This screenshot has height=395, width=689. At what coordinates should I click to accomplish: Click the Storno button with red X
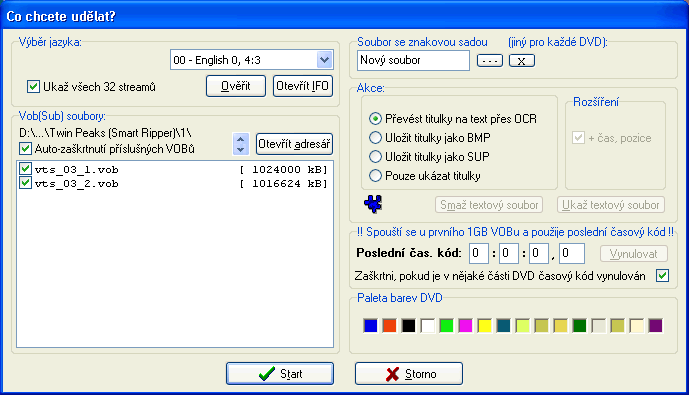[409, 373]
